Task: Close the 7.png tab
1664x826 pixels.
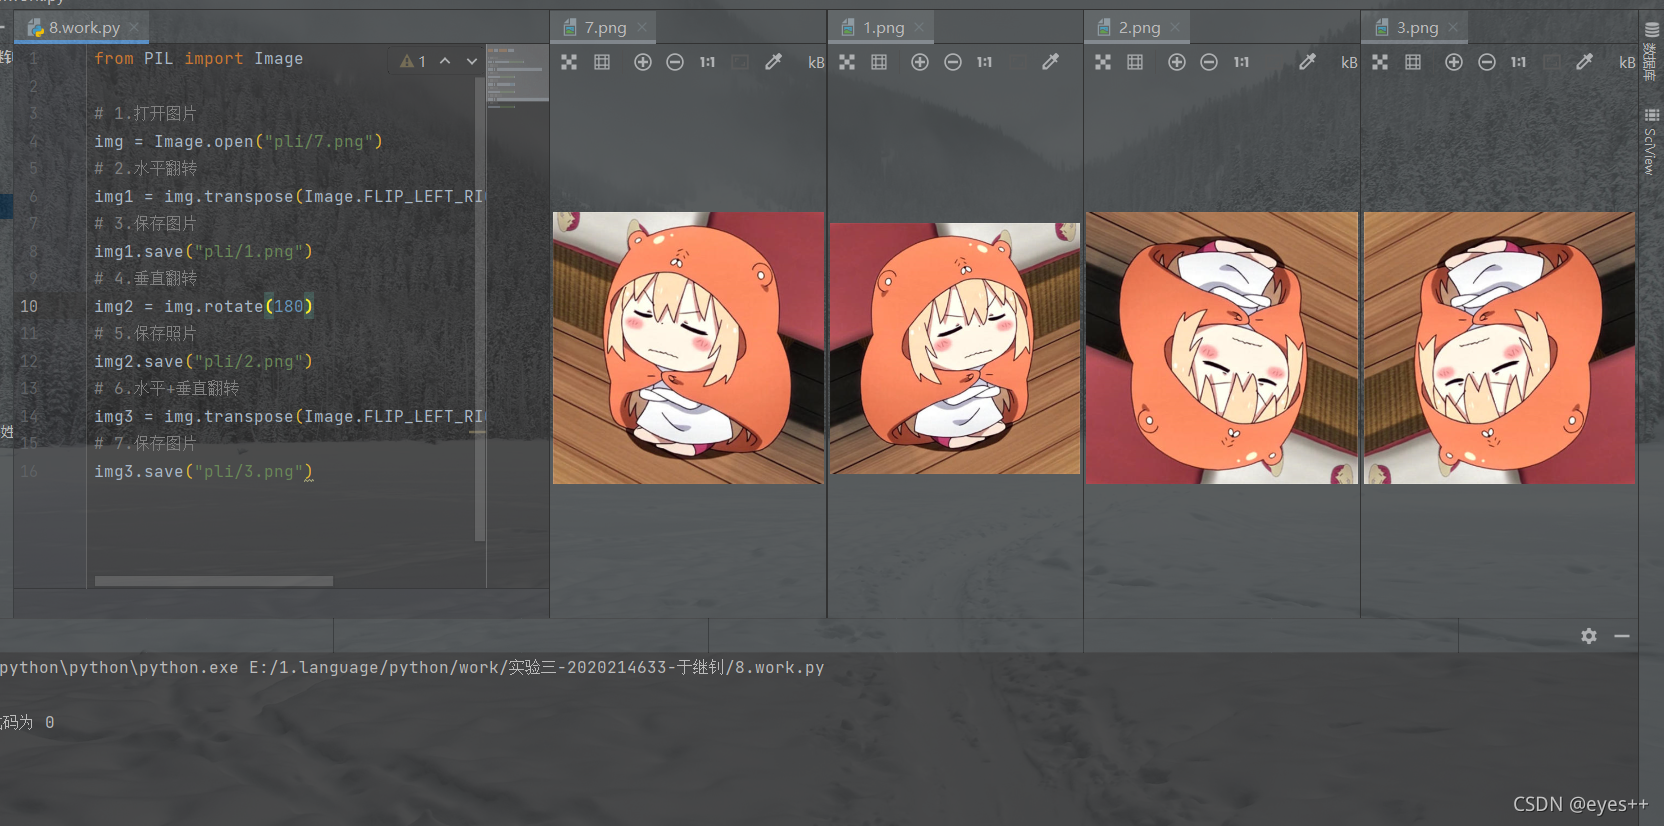Action: (x=642, y=27)
